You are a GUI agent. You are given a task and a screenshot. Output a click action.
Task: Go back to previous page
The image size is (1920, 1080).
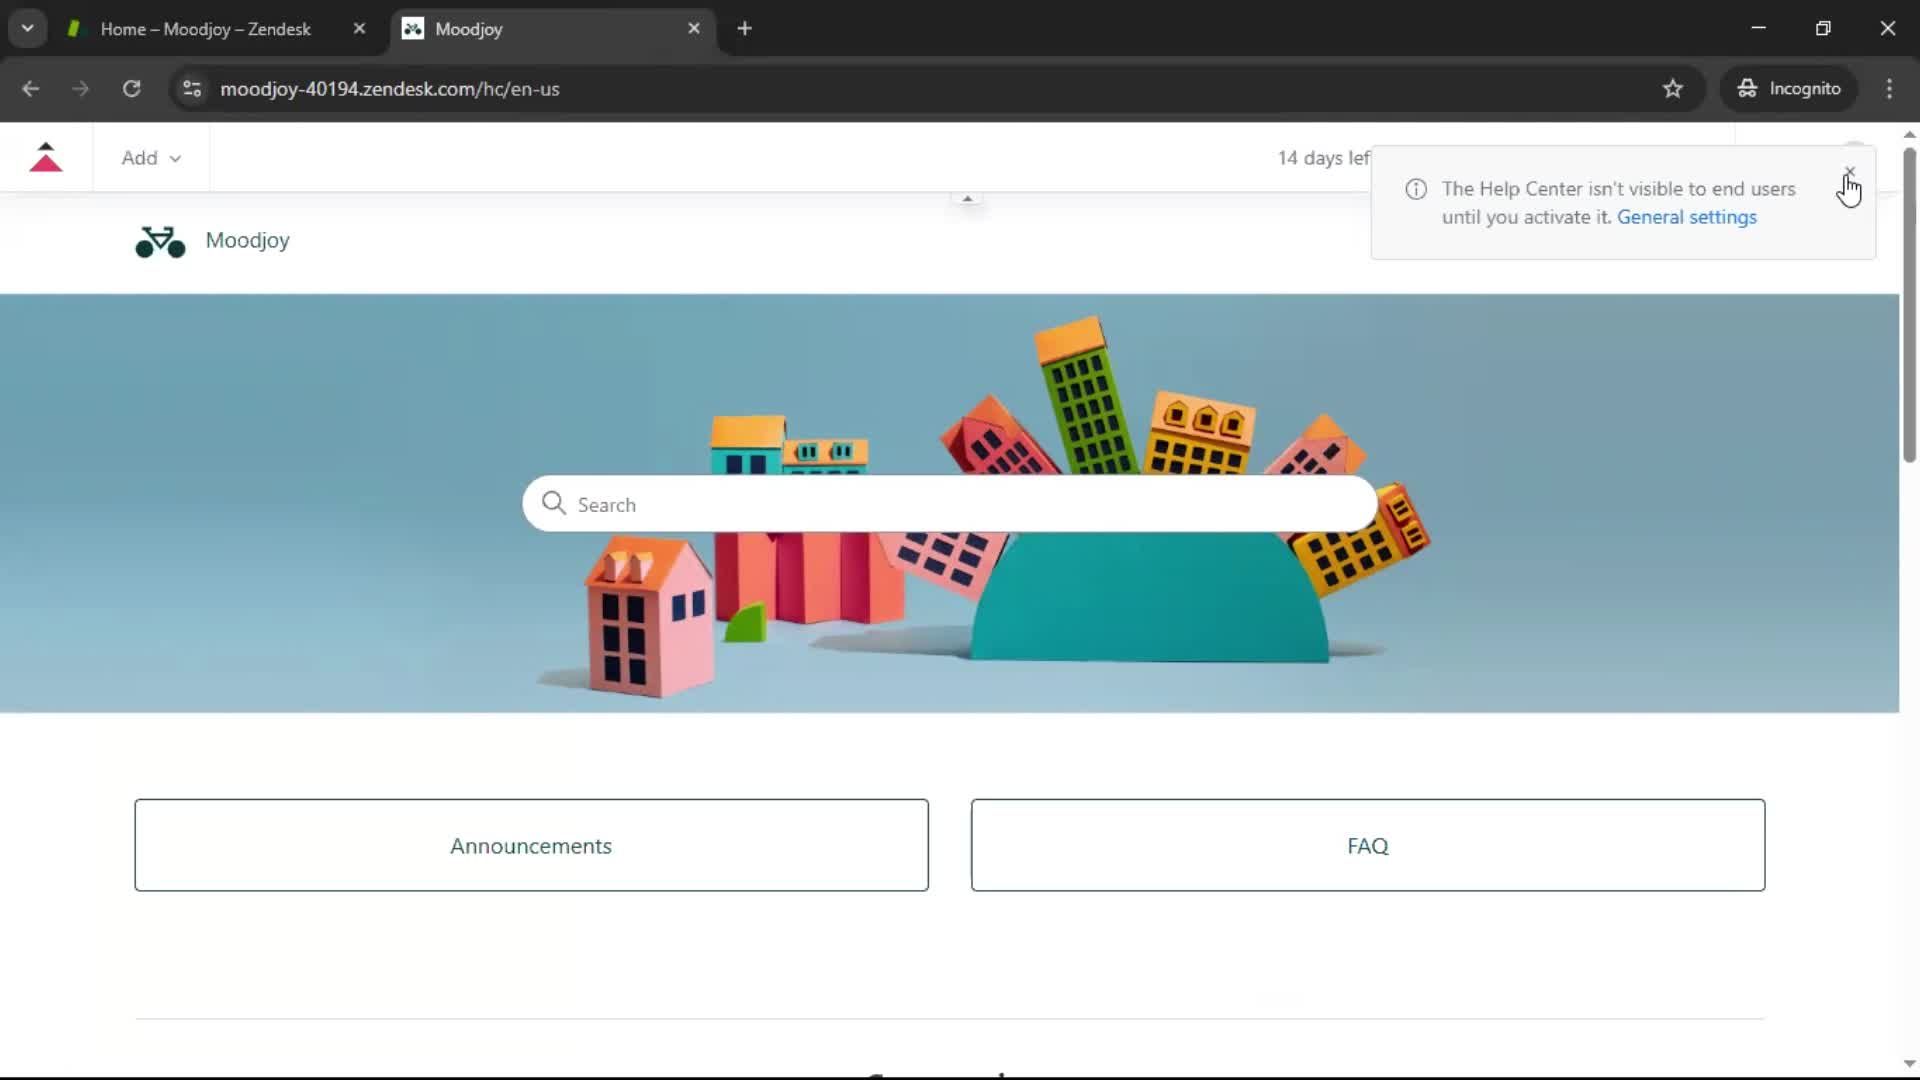[x=30, y=89]
